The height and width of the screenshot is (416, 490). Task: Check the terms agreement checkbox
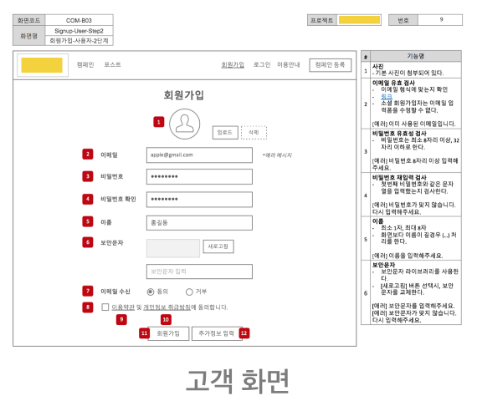click(x=105, y=307)
